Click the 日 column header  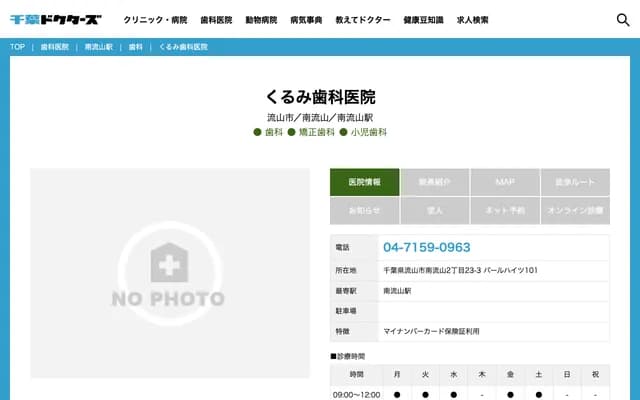click(567, 374)
